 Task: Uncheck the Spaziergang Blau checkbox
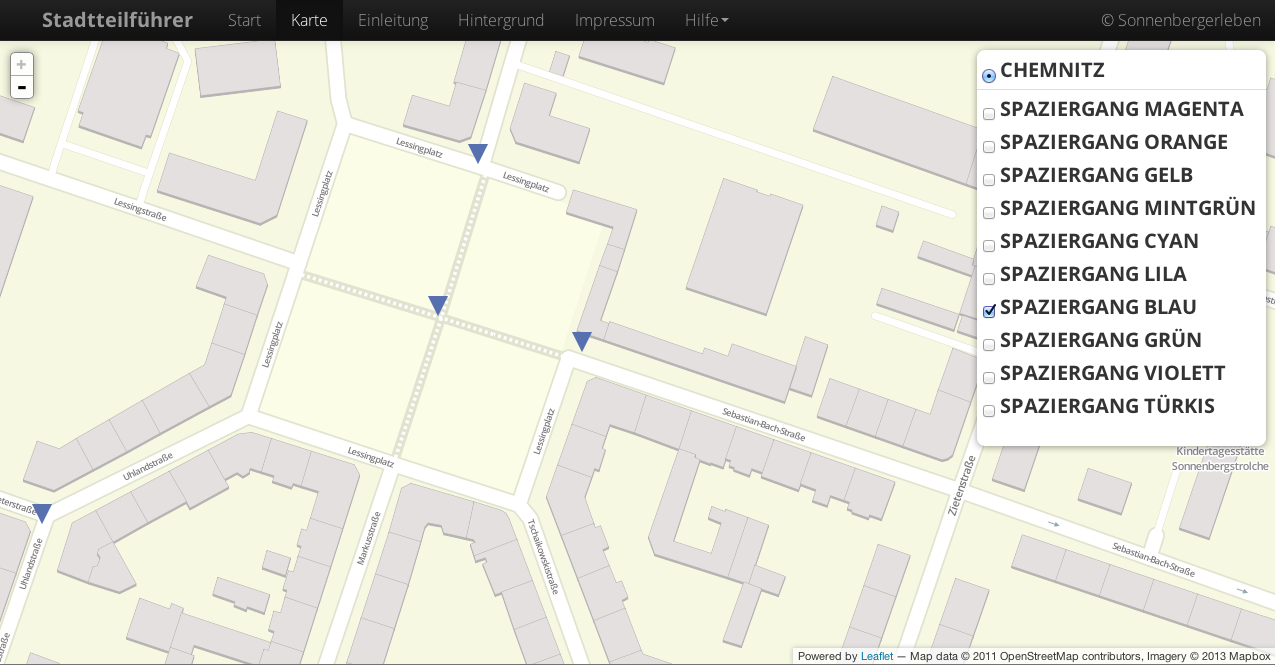click(989, 311)
